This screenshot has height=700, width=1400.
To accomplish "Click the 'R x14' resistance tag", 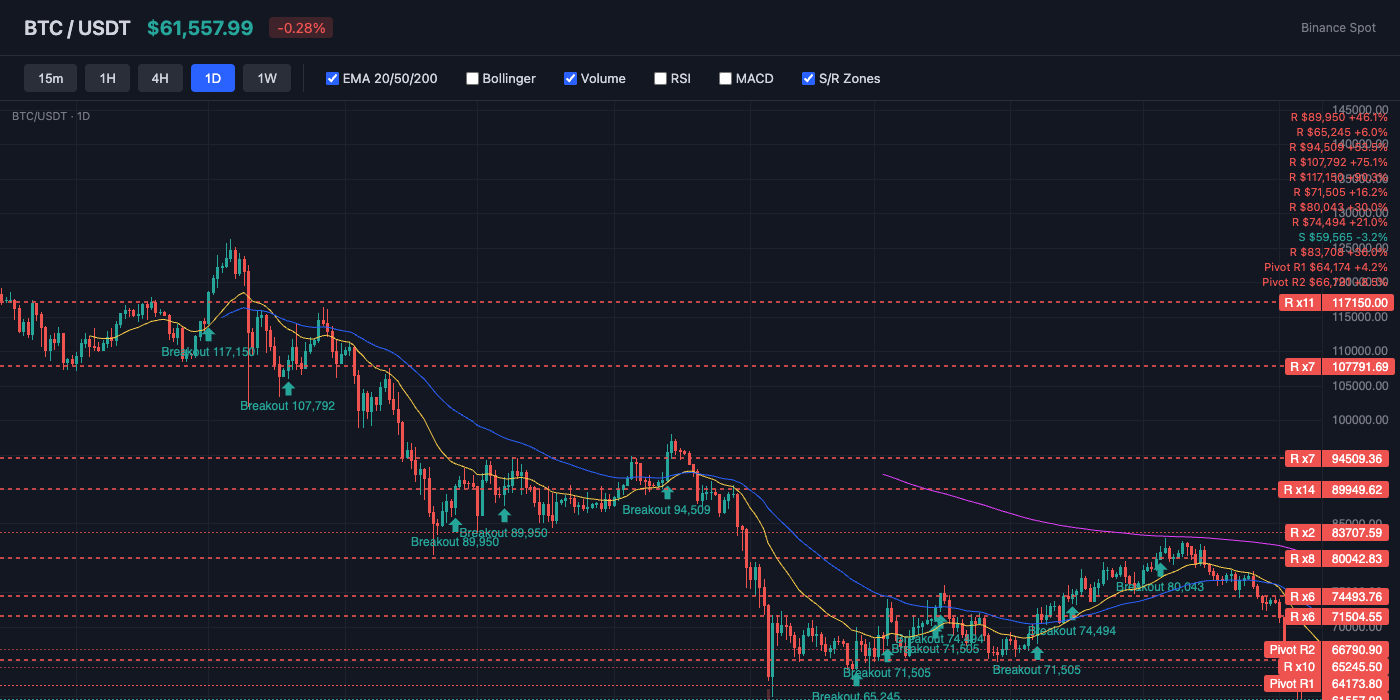I will [1301, 490].
